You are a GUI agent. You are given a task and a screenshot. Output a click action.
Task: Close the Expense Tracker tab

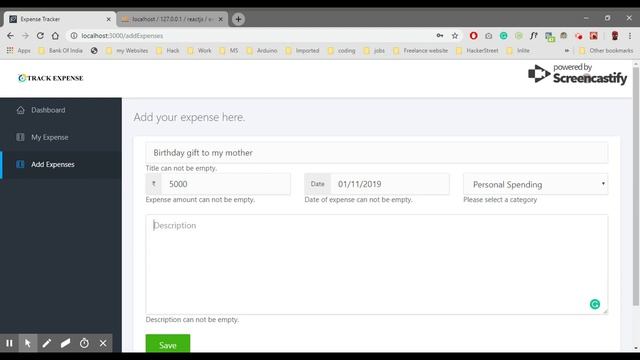click(109, 19)
